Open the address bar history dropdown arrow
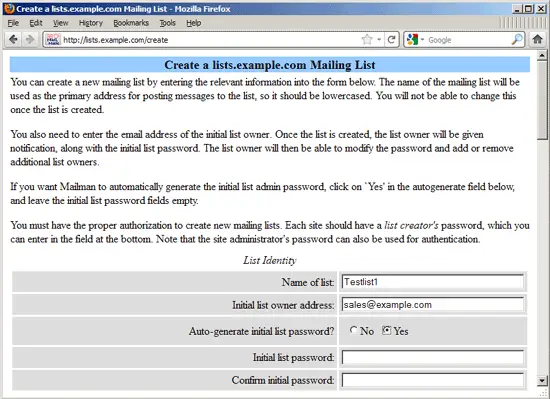The image size is (550, 399). pyautogui.click(x=379, y=39)
